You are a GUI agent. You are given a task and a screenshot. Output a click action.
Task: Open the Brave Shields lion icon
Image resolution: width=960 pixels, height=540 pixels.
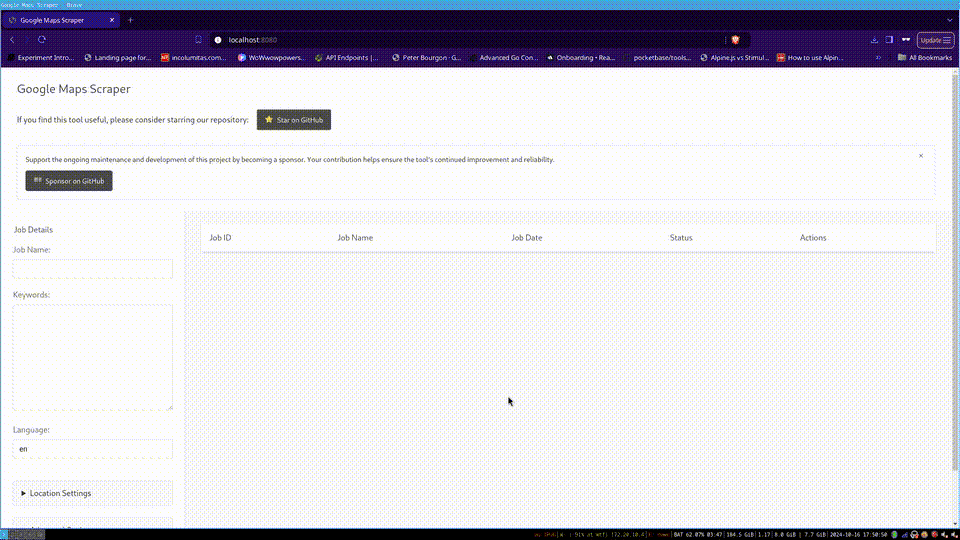pos(735,40)
